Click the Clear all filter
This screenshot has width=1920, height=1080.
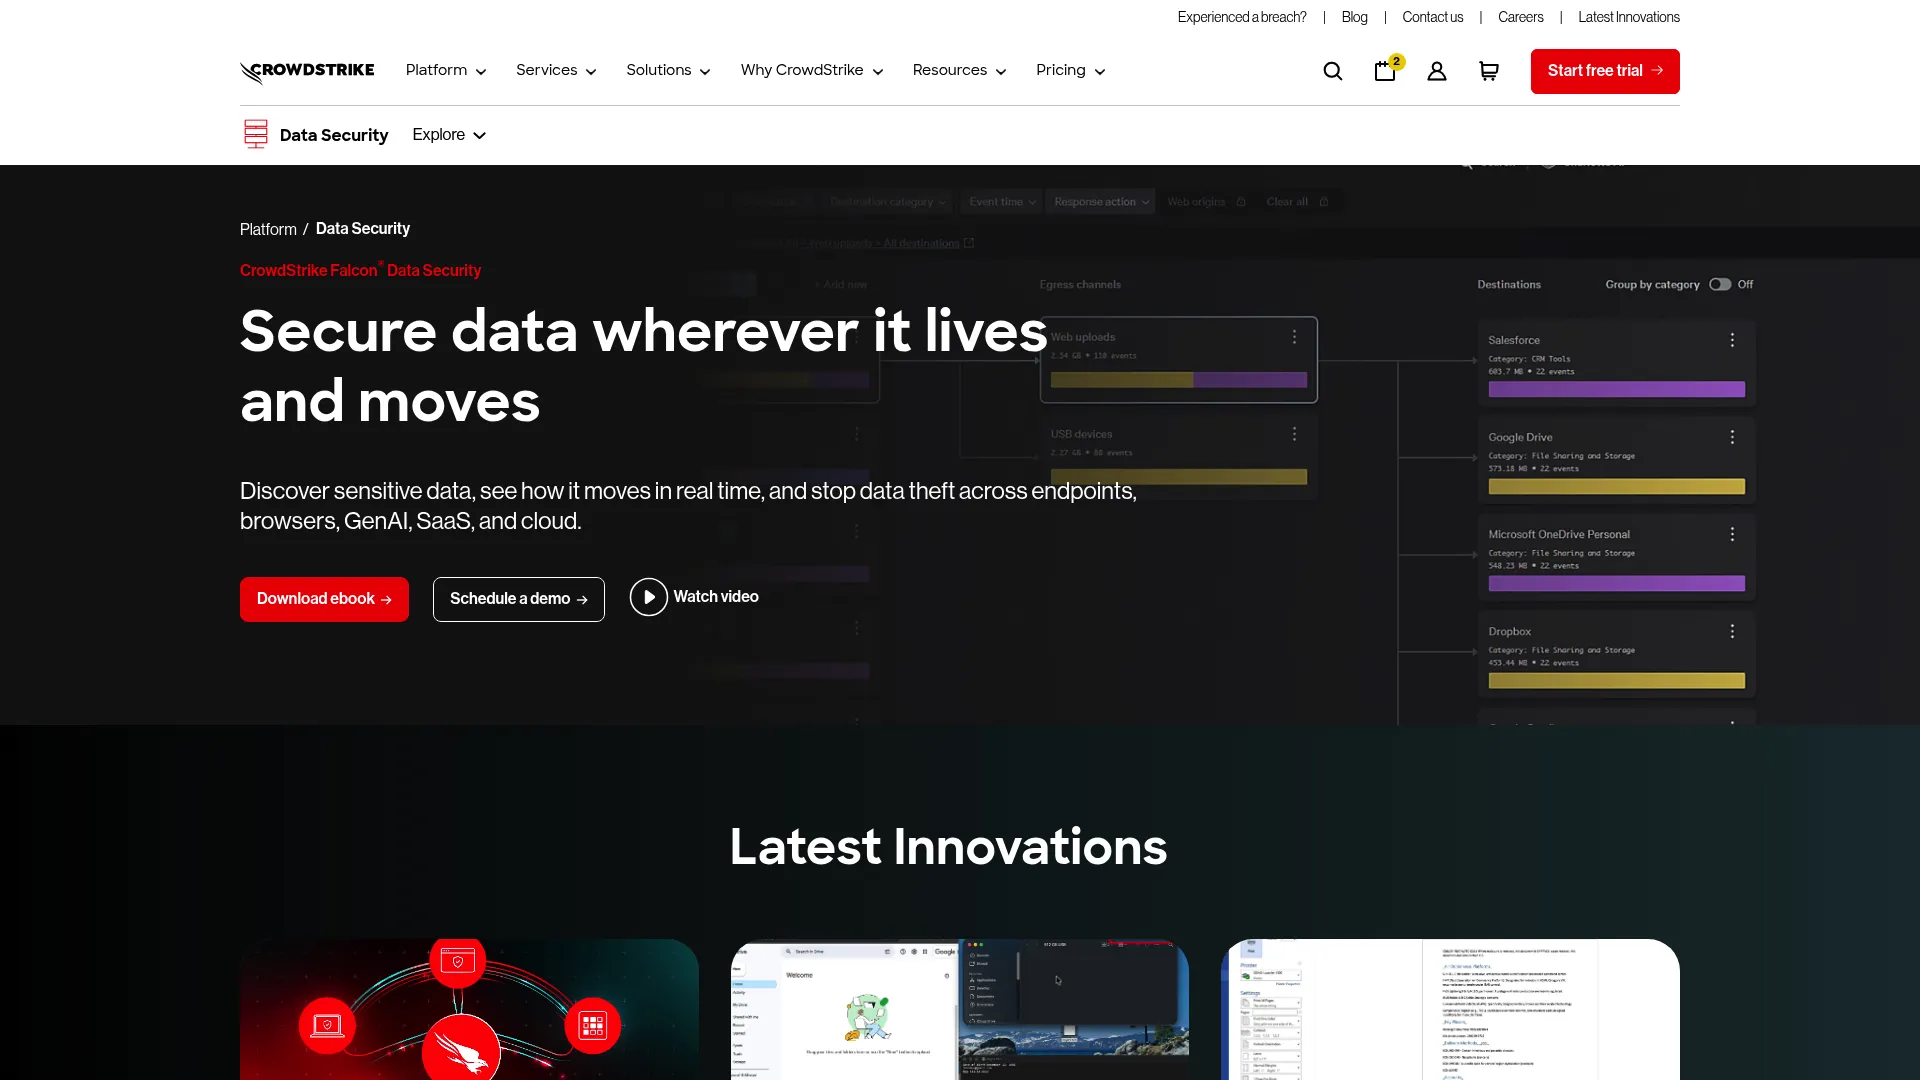1297,202
